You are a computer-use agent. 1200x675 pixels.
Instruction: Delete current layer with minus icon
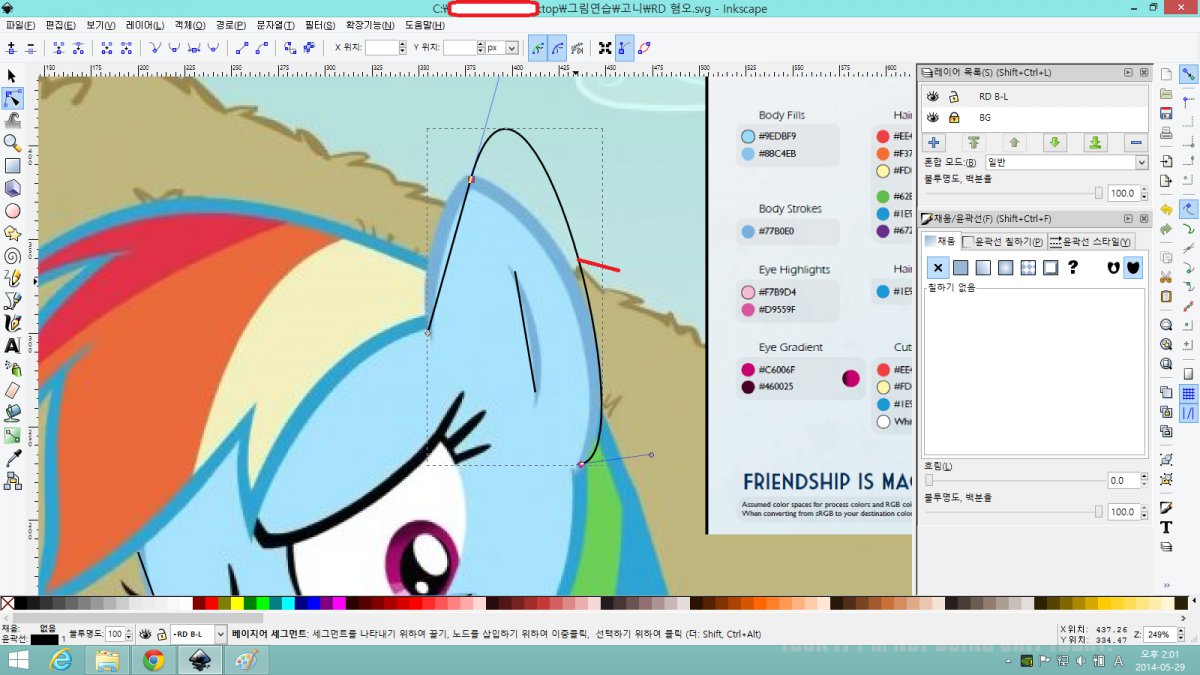click(x=1135, y=142)
